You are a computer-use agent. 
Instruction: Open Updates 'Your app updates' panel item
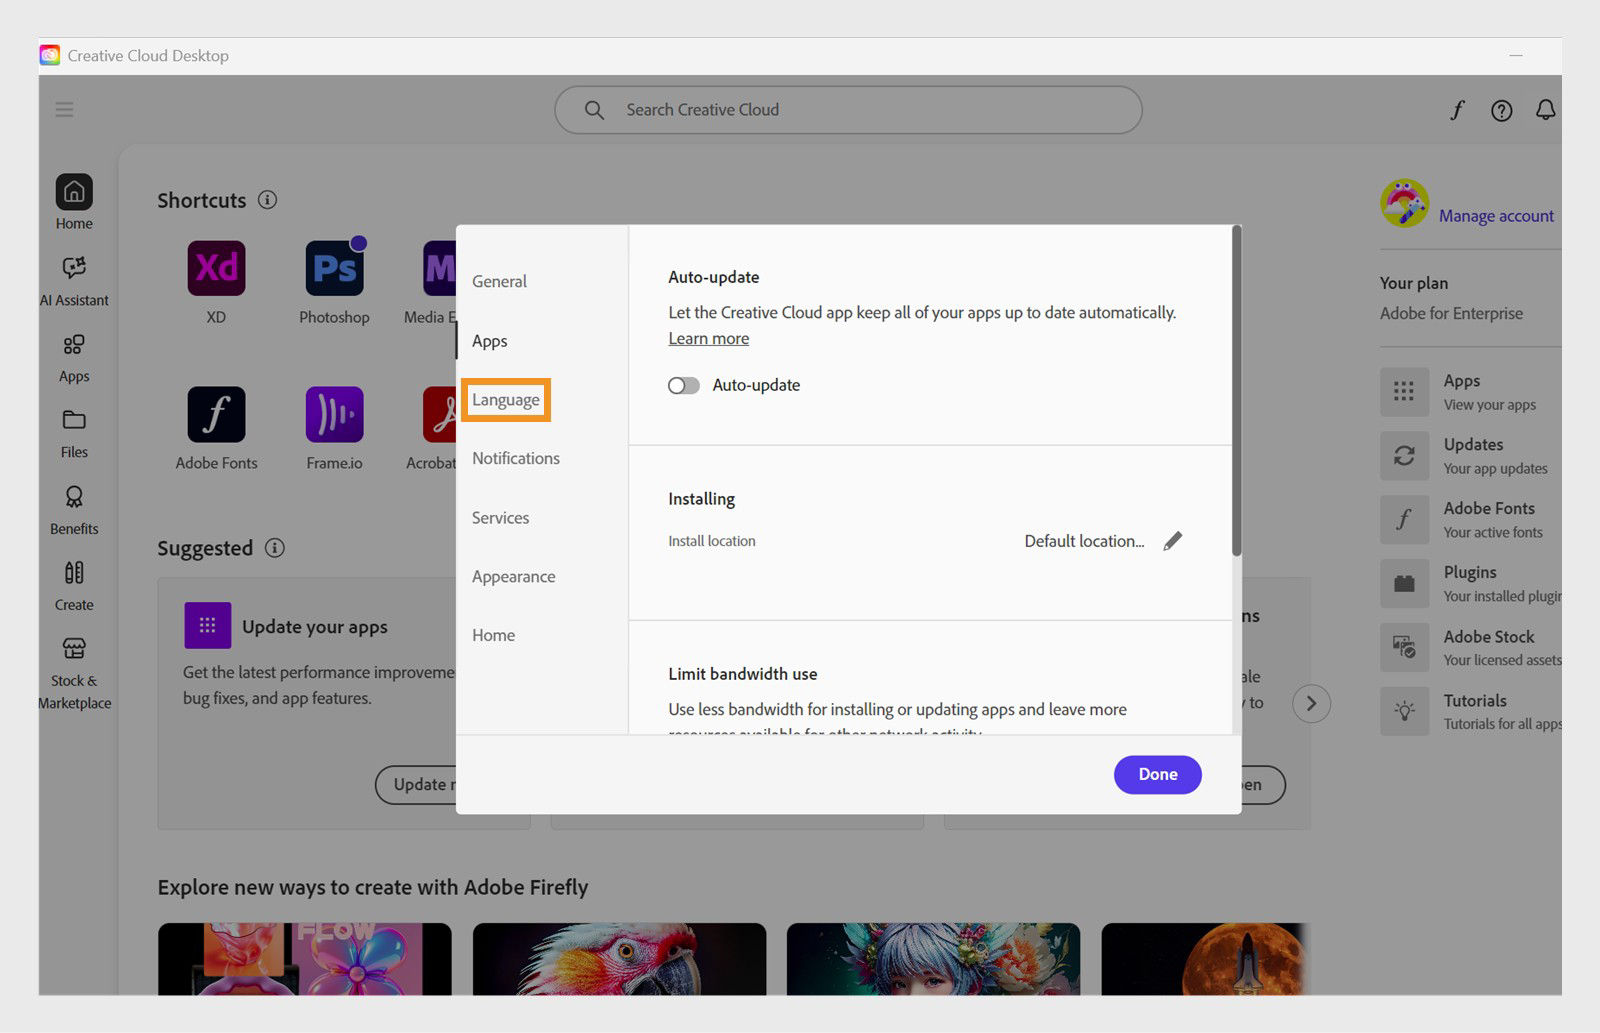1470,456
